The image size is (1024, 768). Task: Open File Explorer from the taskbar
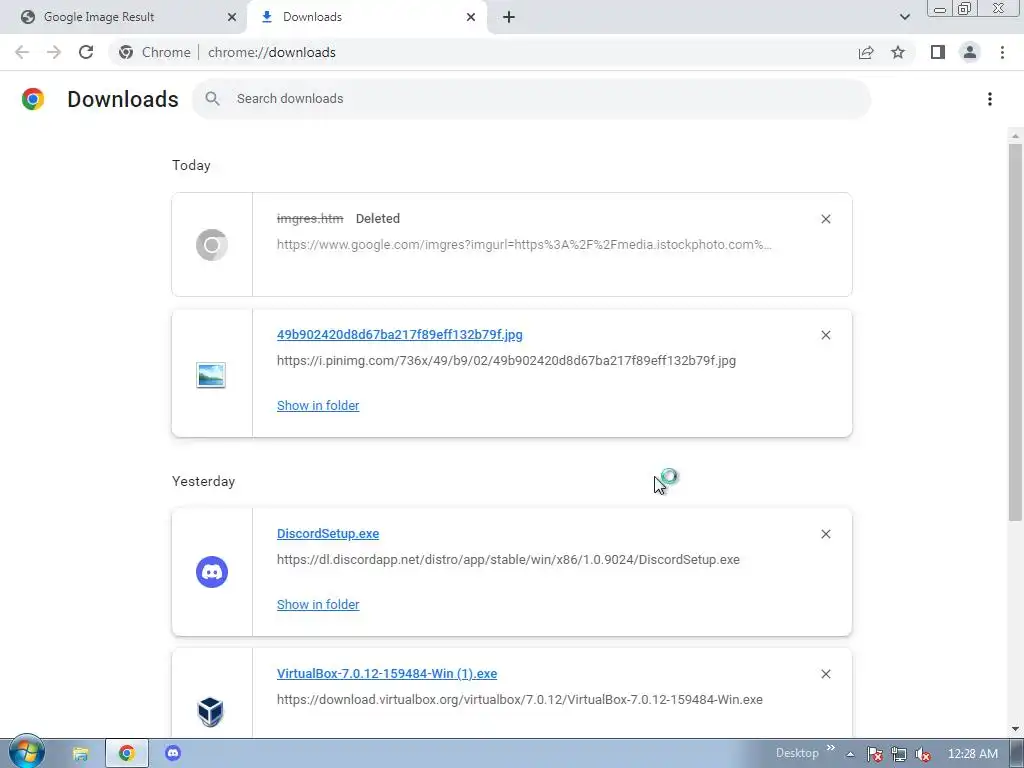point(80,754)
